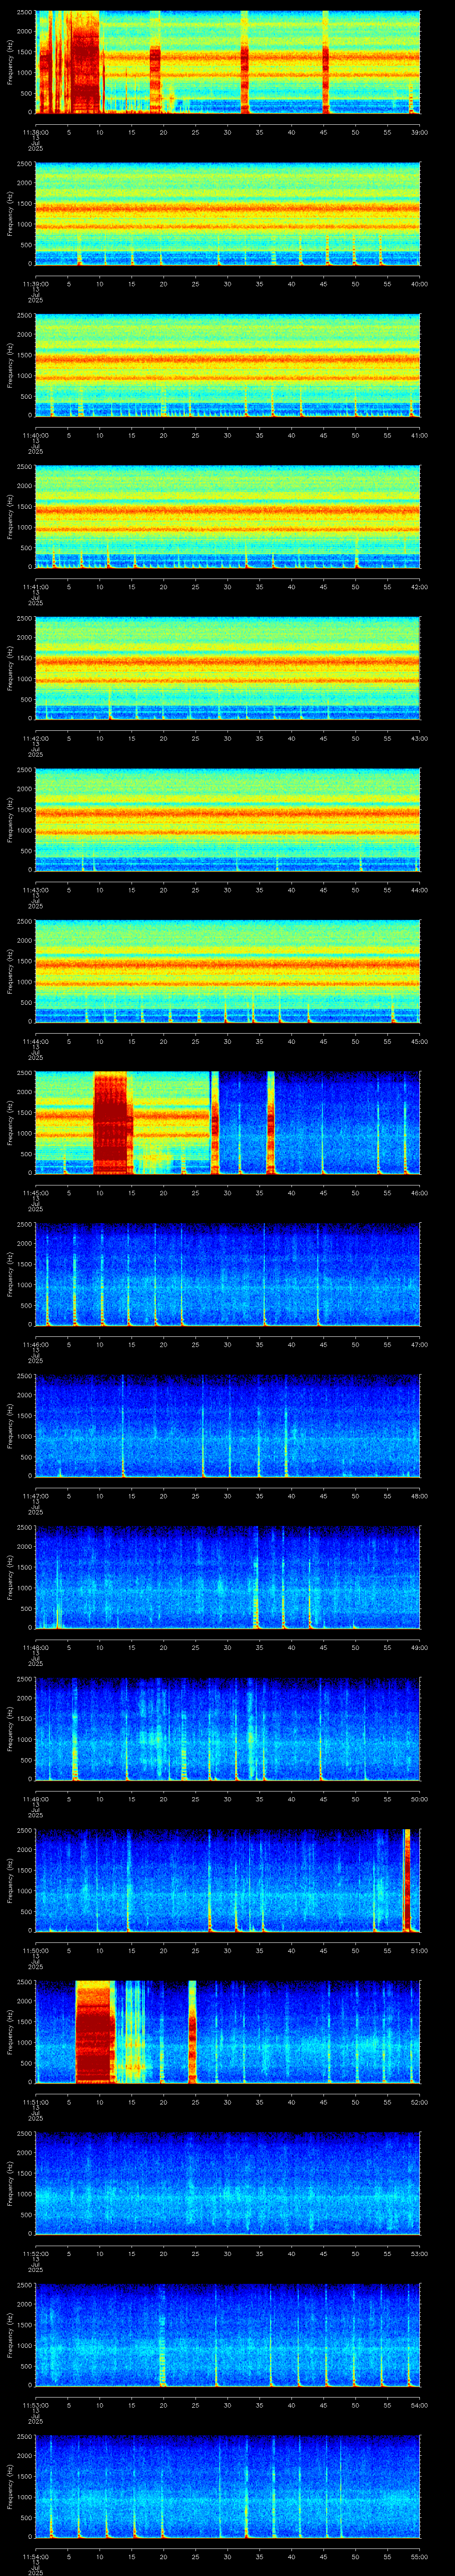Viewport: 455px width, 2576px height.
Task: Click the 11:40:00 start time label
Action: 35,435
